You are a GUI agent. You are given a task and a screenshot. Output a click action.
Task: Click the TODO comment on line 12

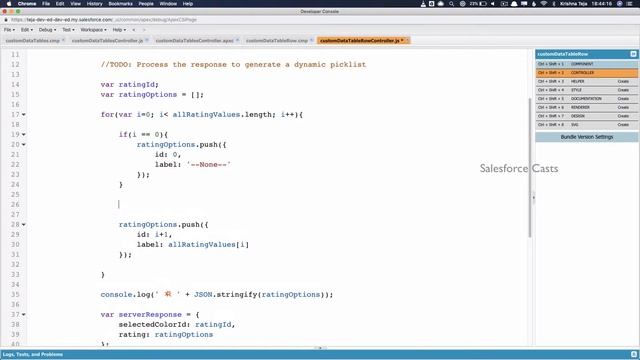tap(233, 64)
